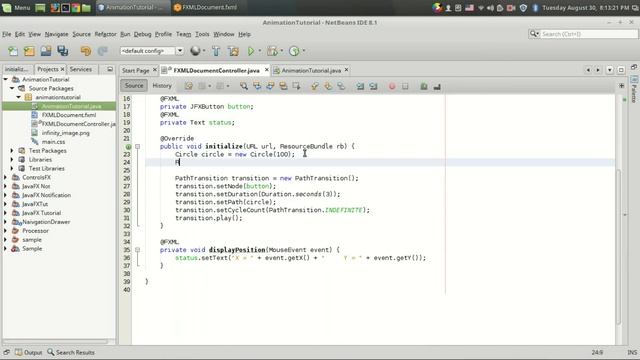Select infinity_image.png in project tree
The height and width of the screenshot is (360, 640).
pyautogui.click(x=65, y=133)
